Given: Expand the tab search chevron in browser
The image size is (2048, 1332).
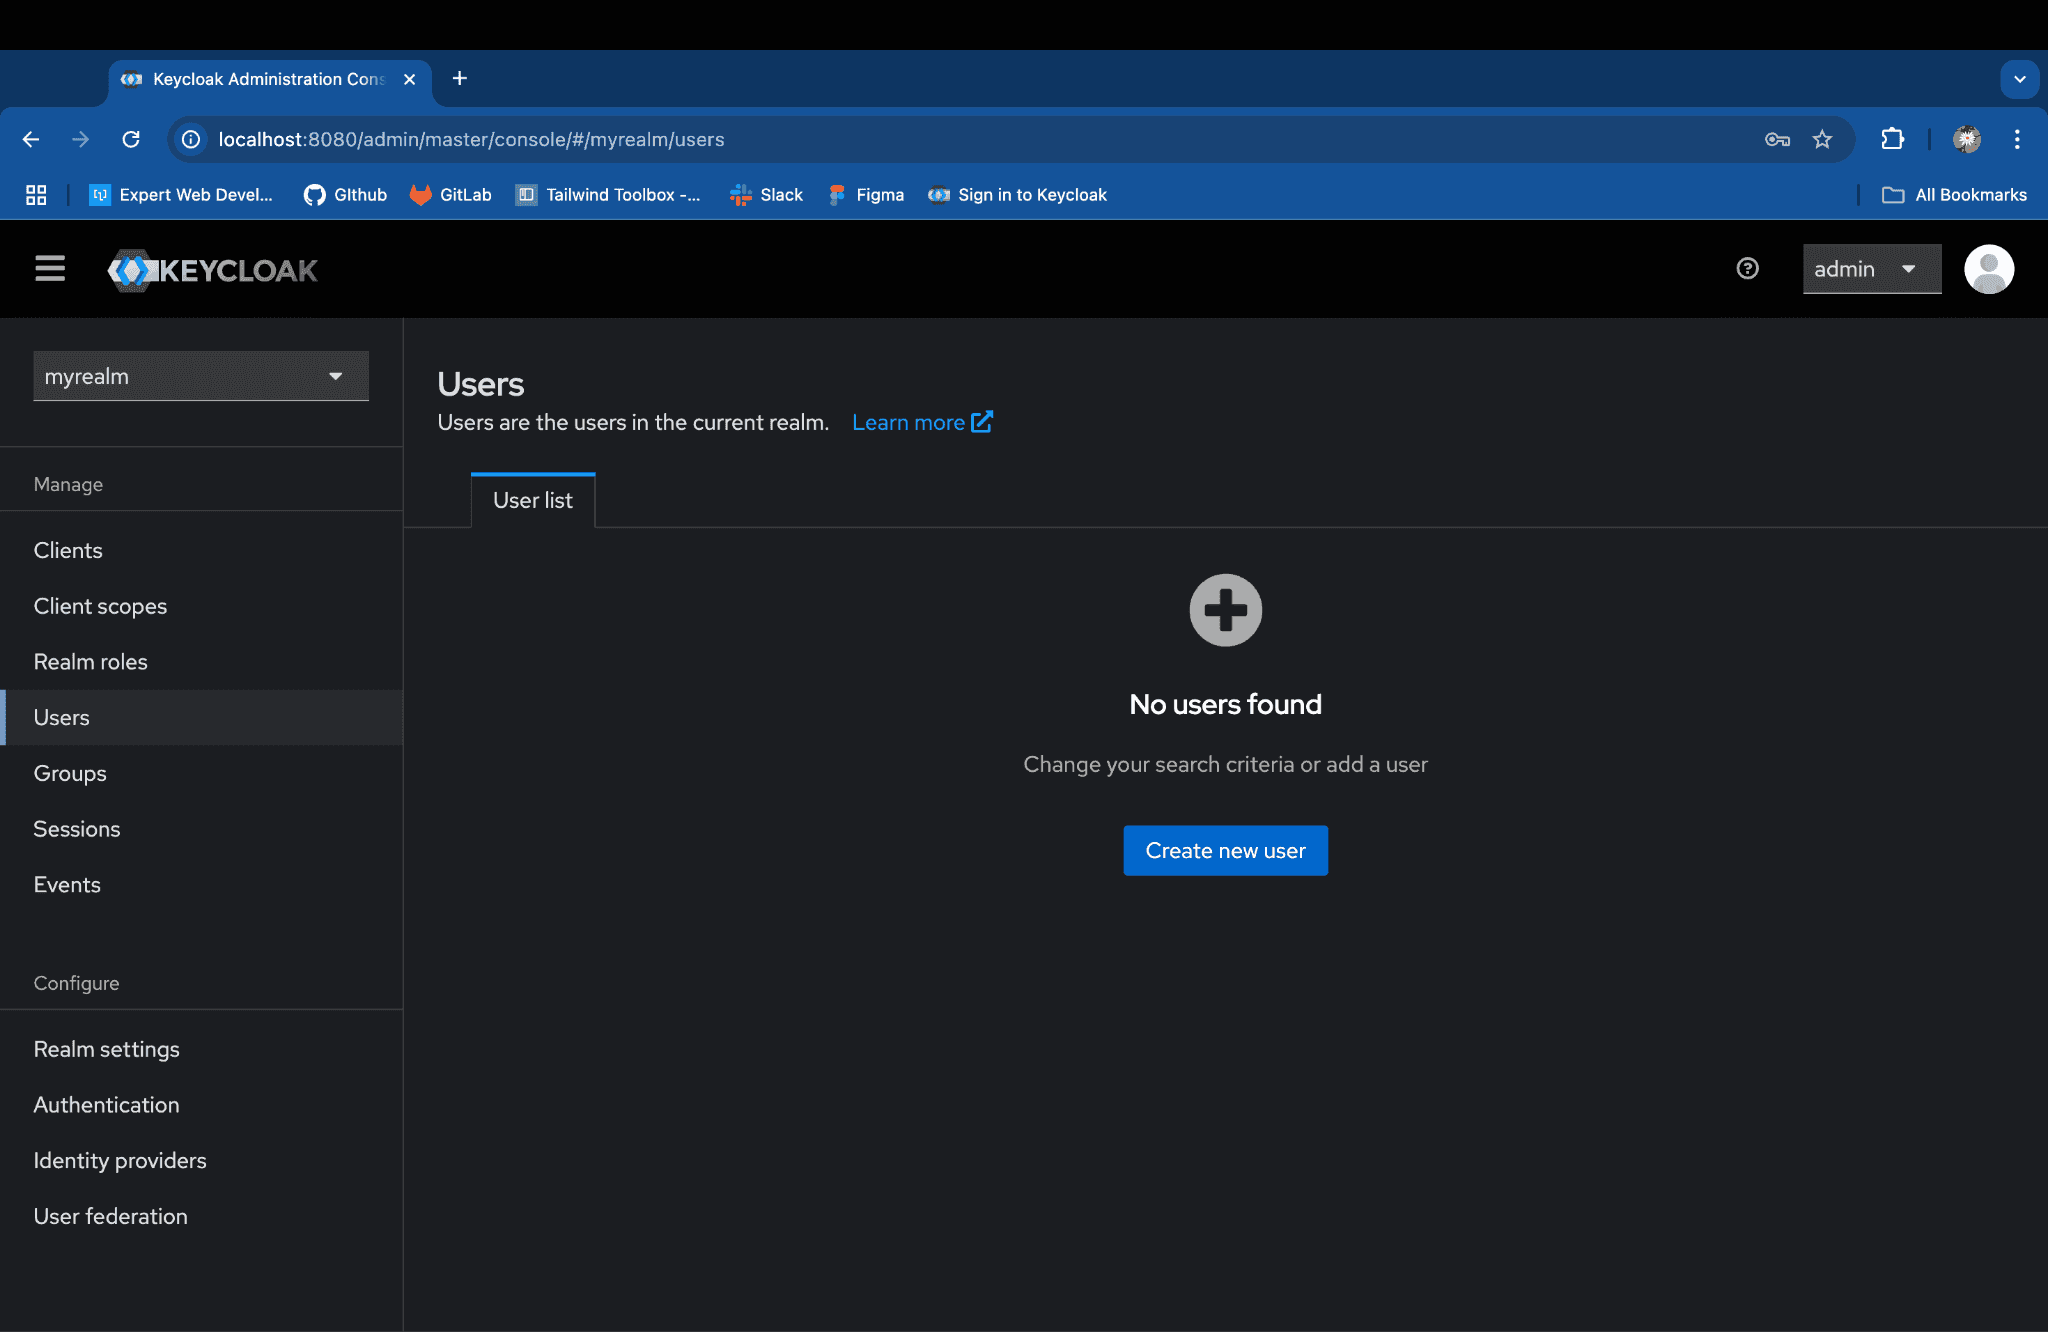Looking at the screenshot, I should point(2019,79).
